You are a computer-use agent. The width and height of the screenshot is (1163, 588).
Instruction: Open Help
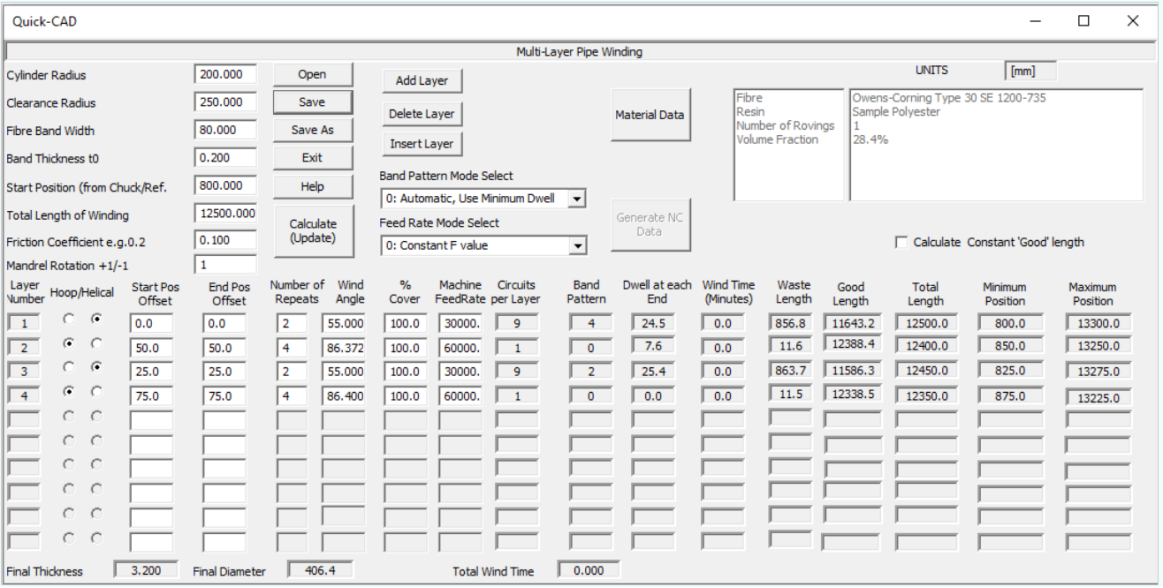[x=312, y=186]
